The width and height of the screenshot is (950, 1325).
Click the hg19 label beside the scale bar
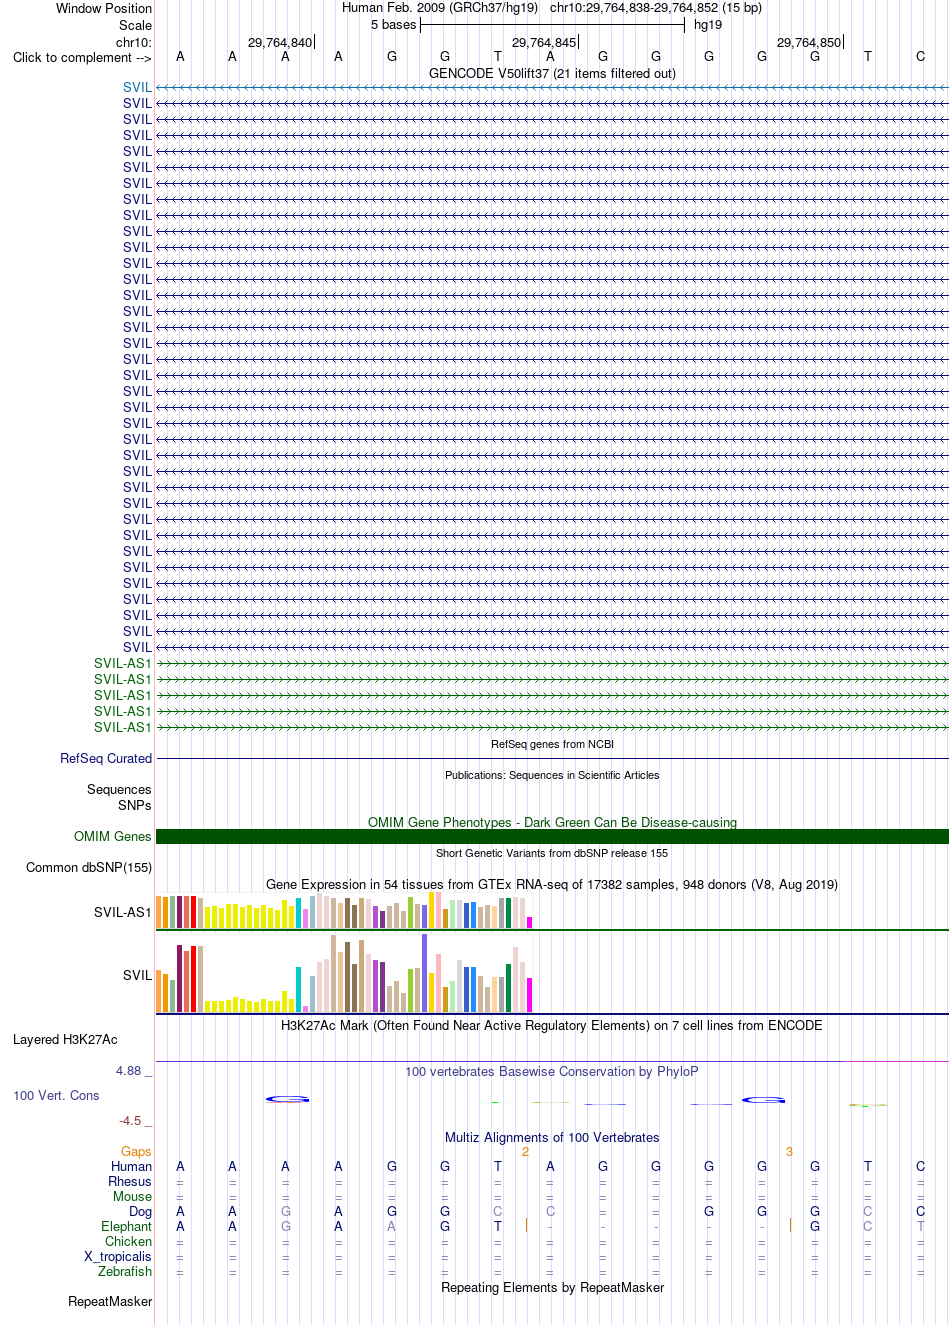tap(708, 24)
